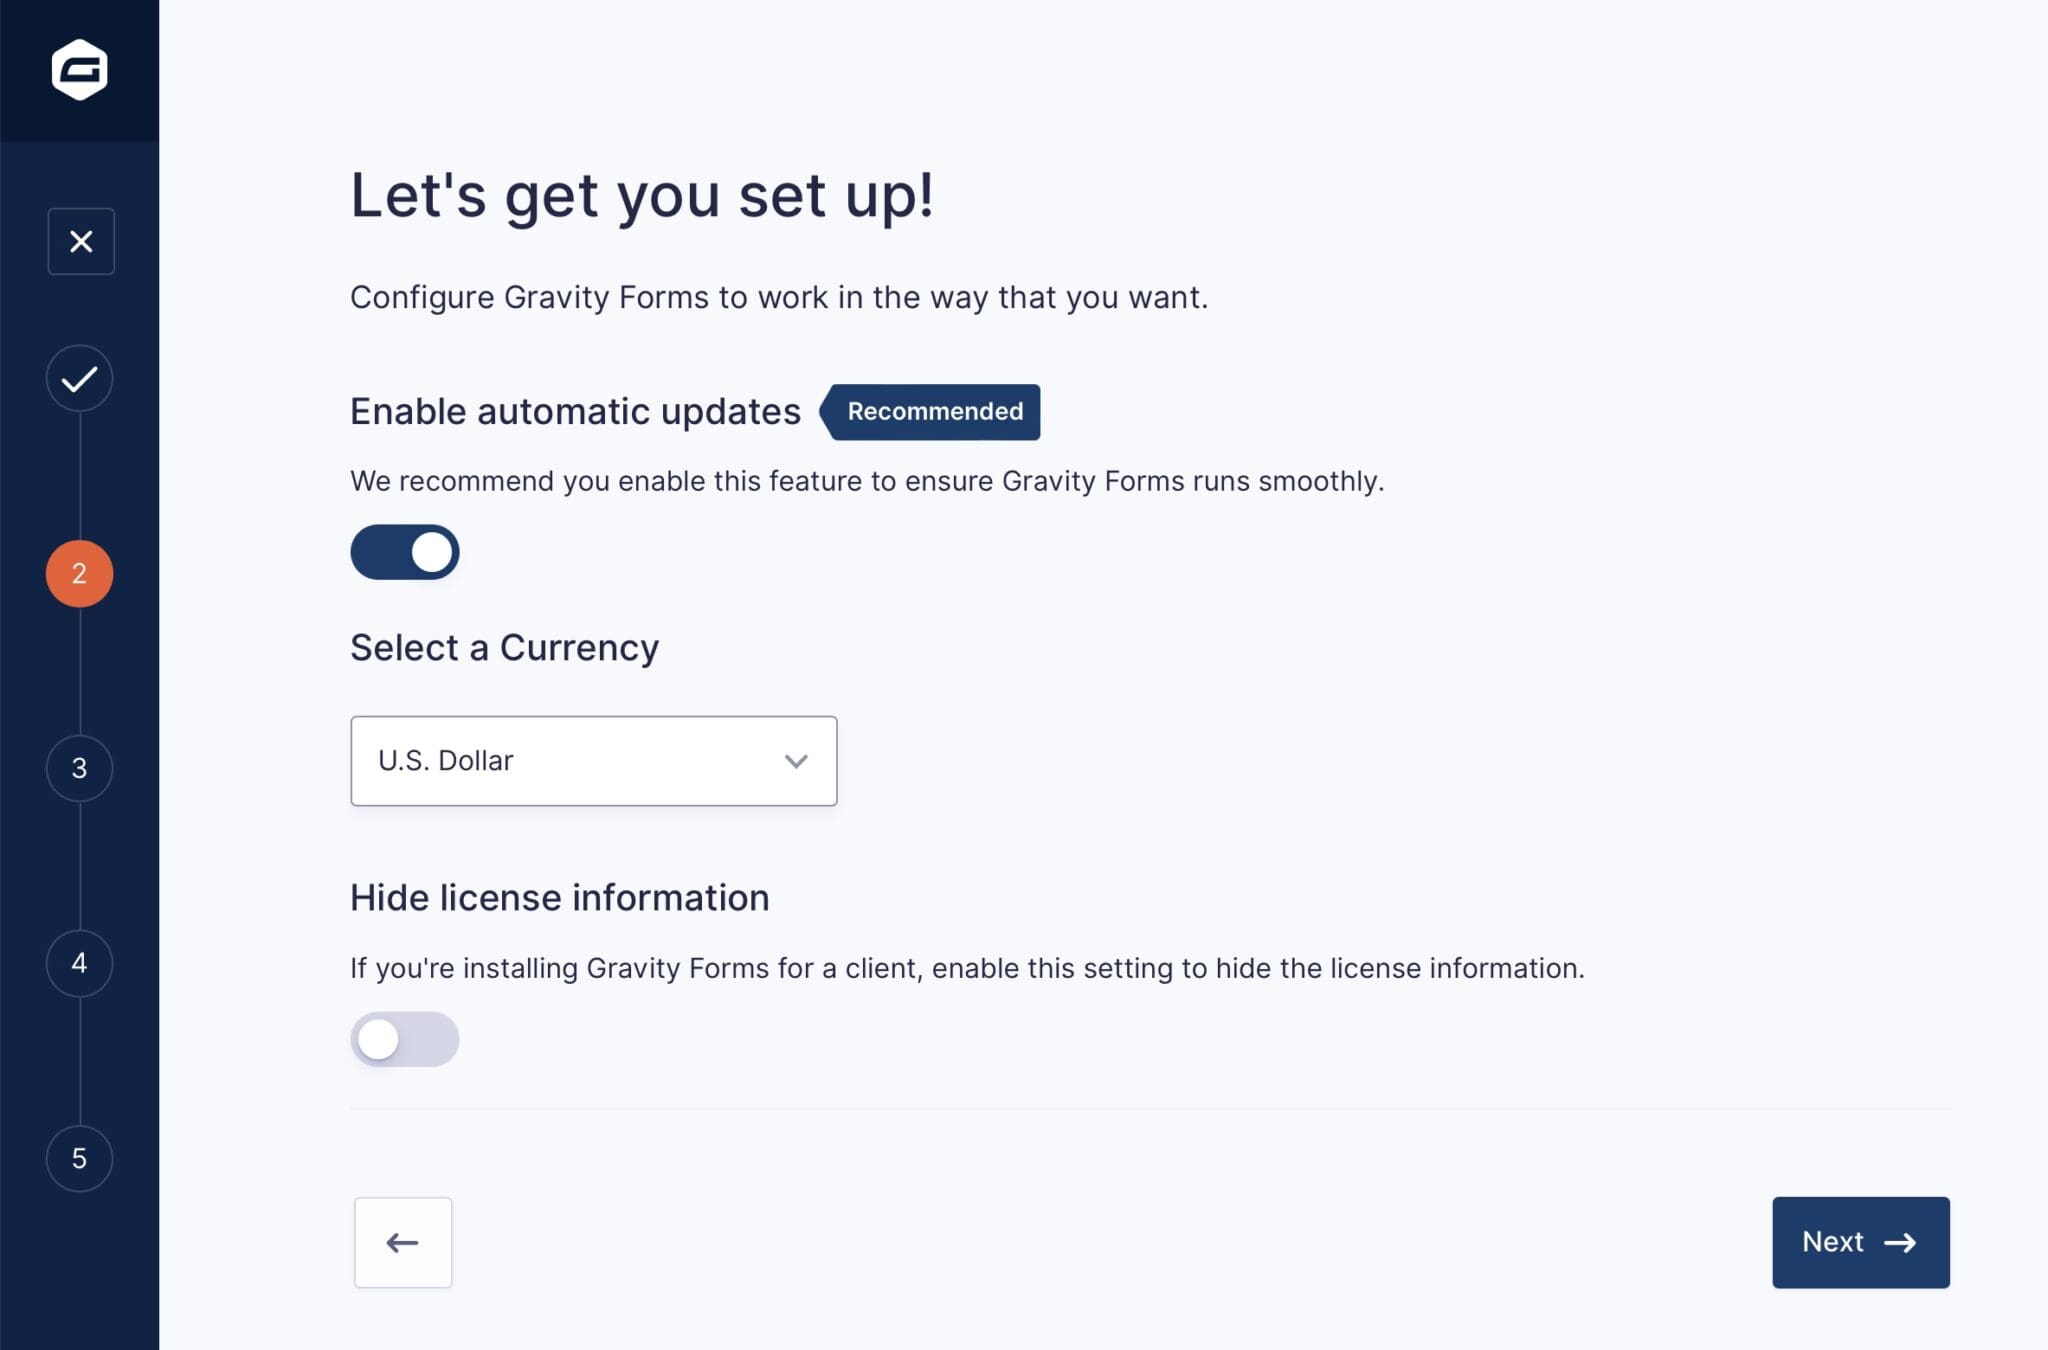Click the Next button to continue setup
2048x1350 pixels.
pyautogui.click(x=1858, y=1242)
